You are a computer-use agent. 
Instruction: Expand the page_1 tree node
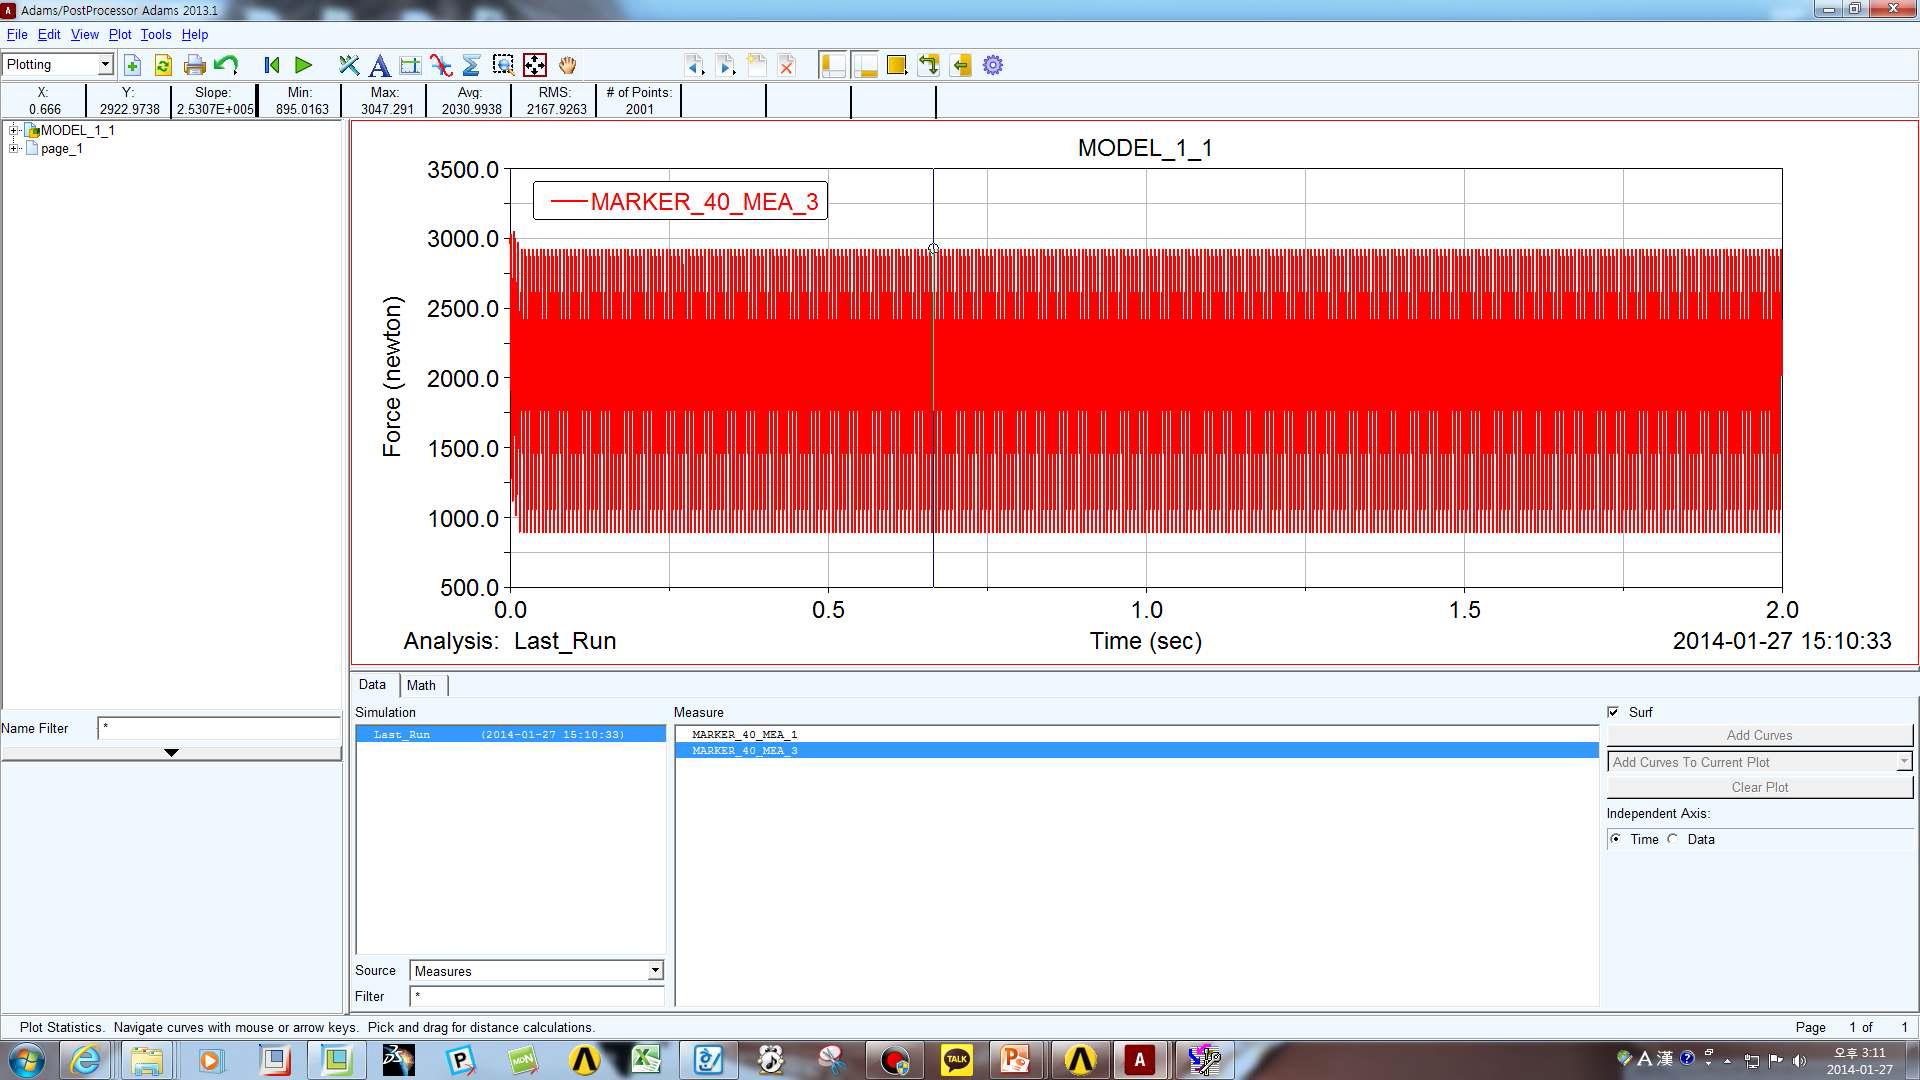14,148
